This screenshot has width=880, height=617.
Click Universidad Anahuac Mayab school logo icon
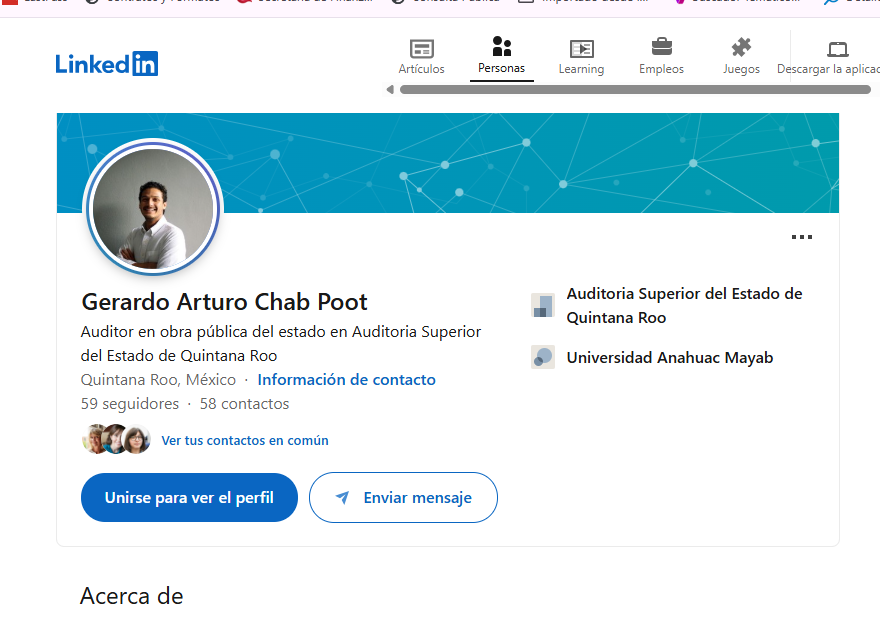[x=543, y=357]
